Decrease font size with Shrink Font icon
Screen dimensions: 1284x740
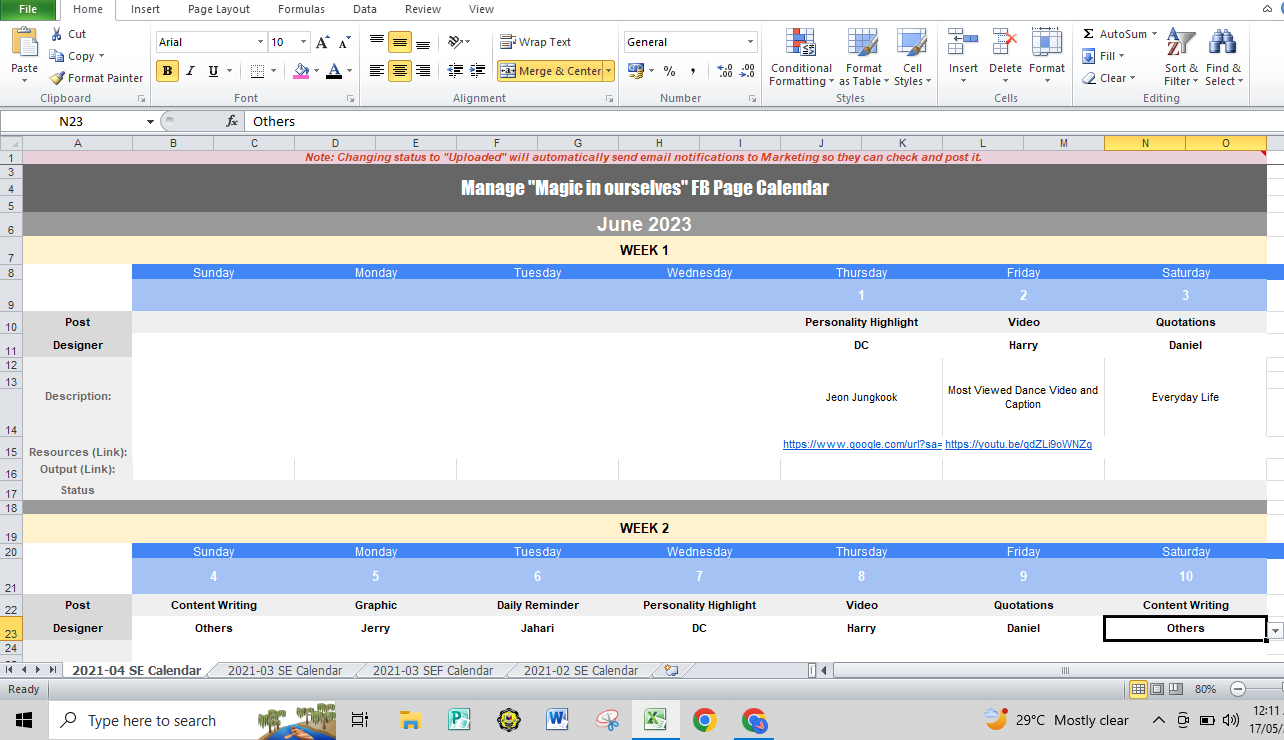pyautogui.click(x=345, y=42)
